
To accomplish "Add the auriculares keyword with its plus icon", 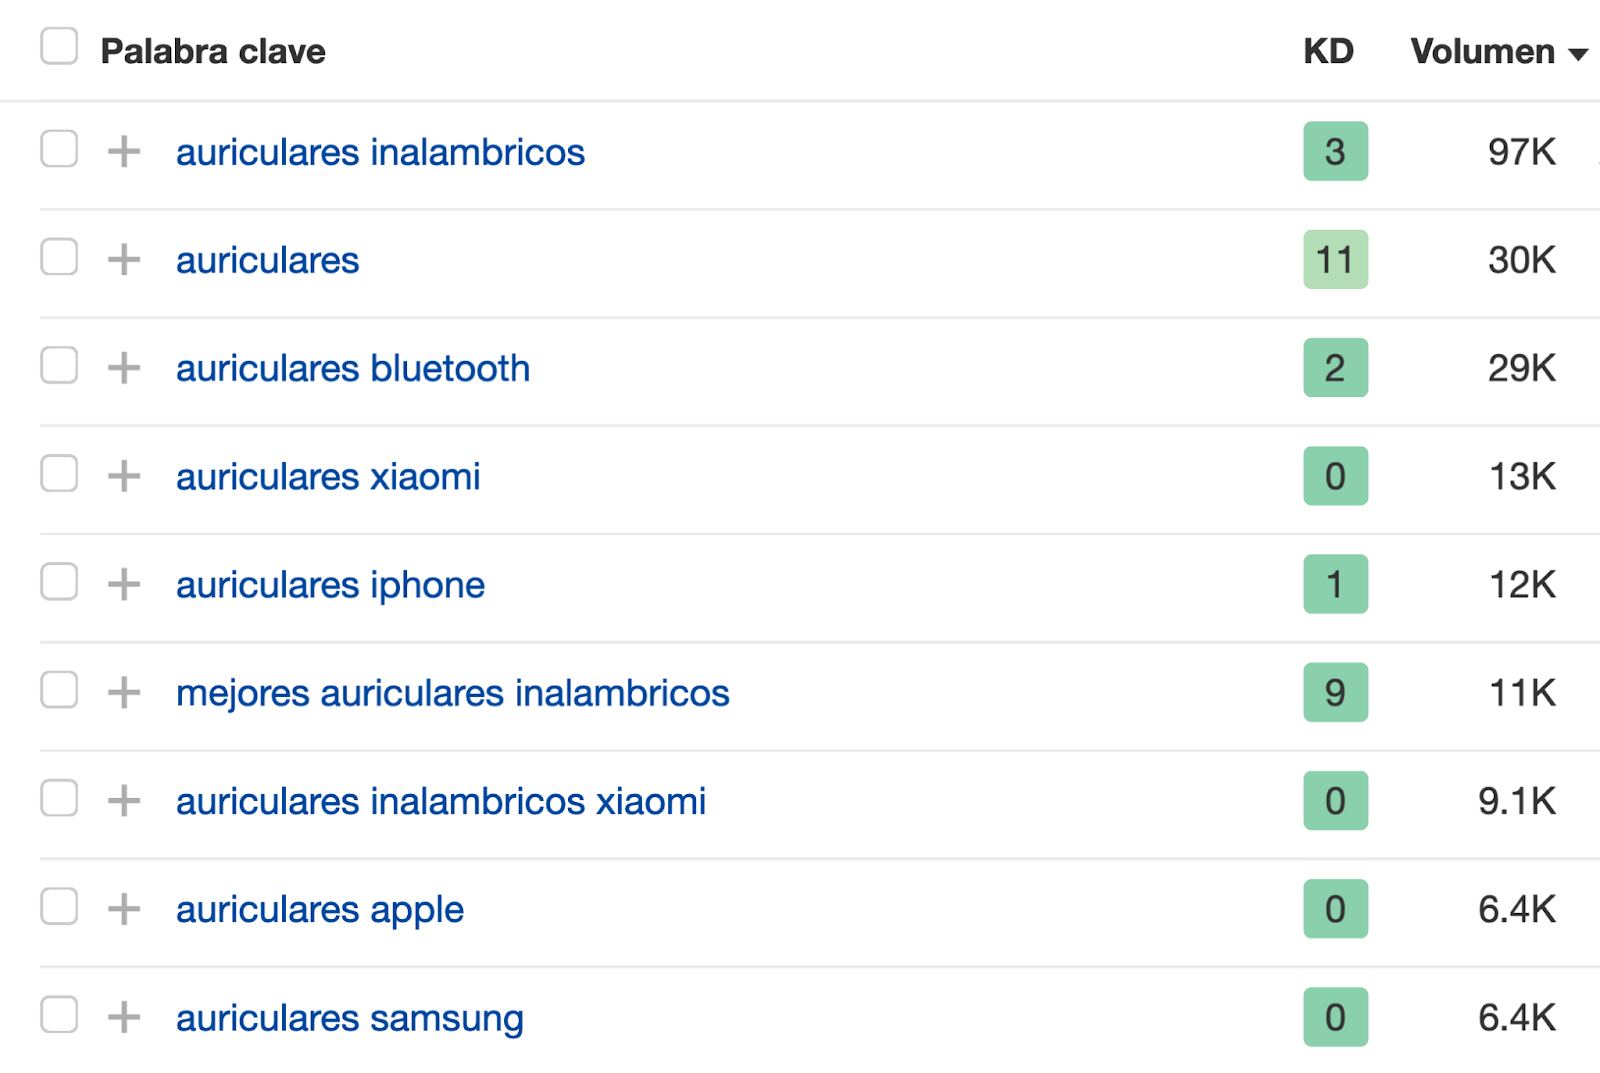I will [x=124, y=260].
